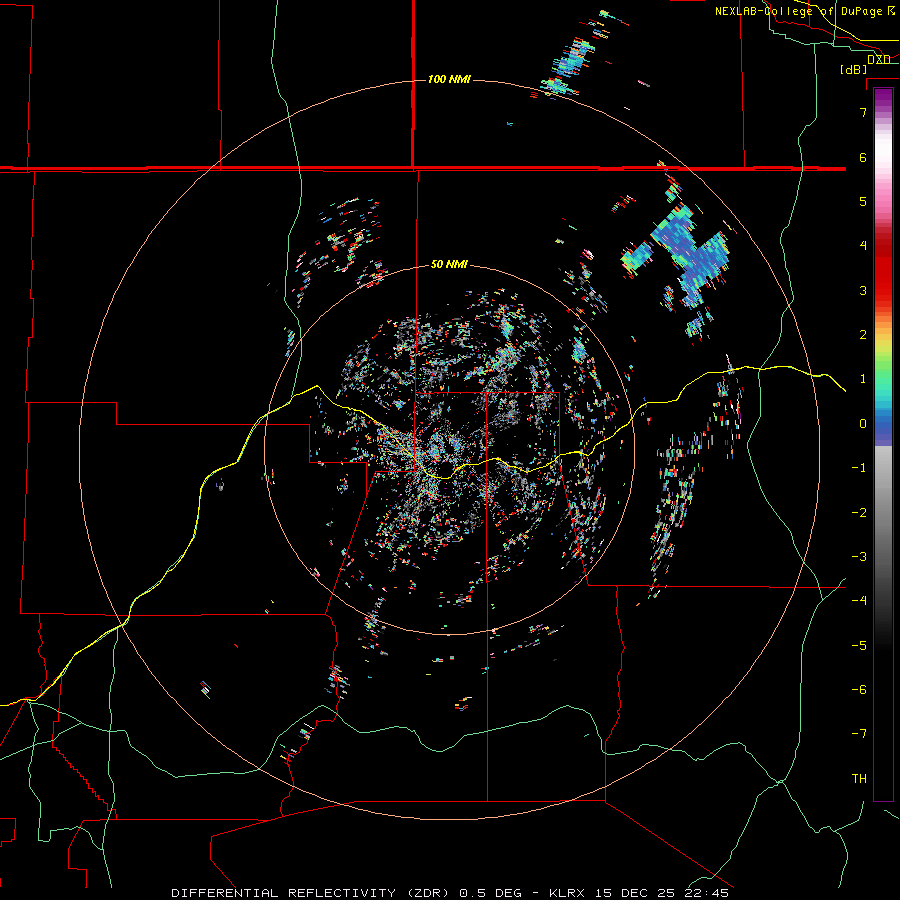
Task: Click the "-3" value on the dB scale
Action: (859, 557)
